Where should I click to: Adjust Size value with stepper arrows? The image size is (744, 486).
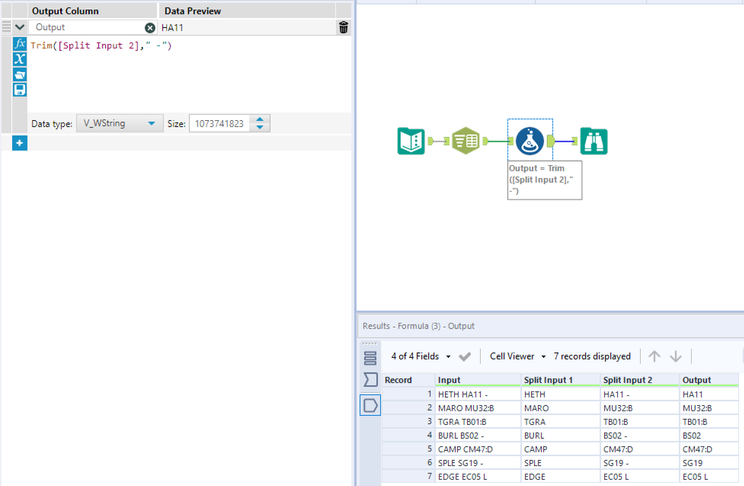(260, 123)
